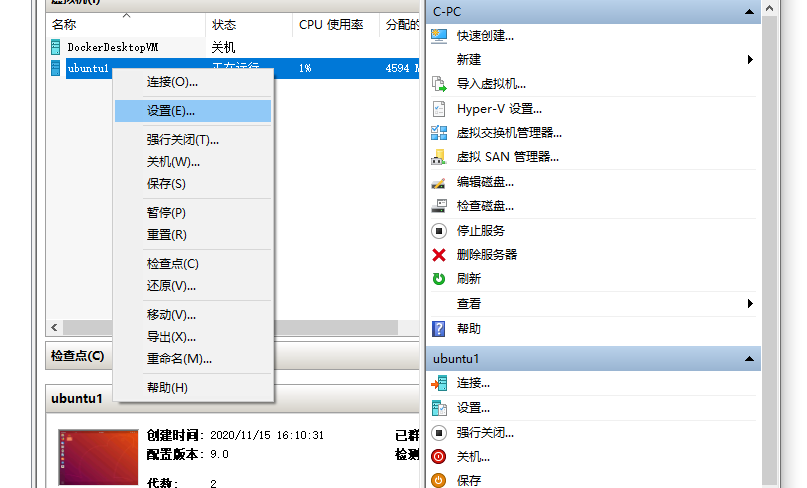Image resolution: width=807 pixels, height=488 pixels.
Task: Click the Actions pane scroll-up arrow
Action: click(x=769, y=8)
